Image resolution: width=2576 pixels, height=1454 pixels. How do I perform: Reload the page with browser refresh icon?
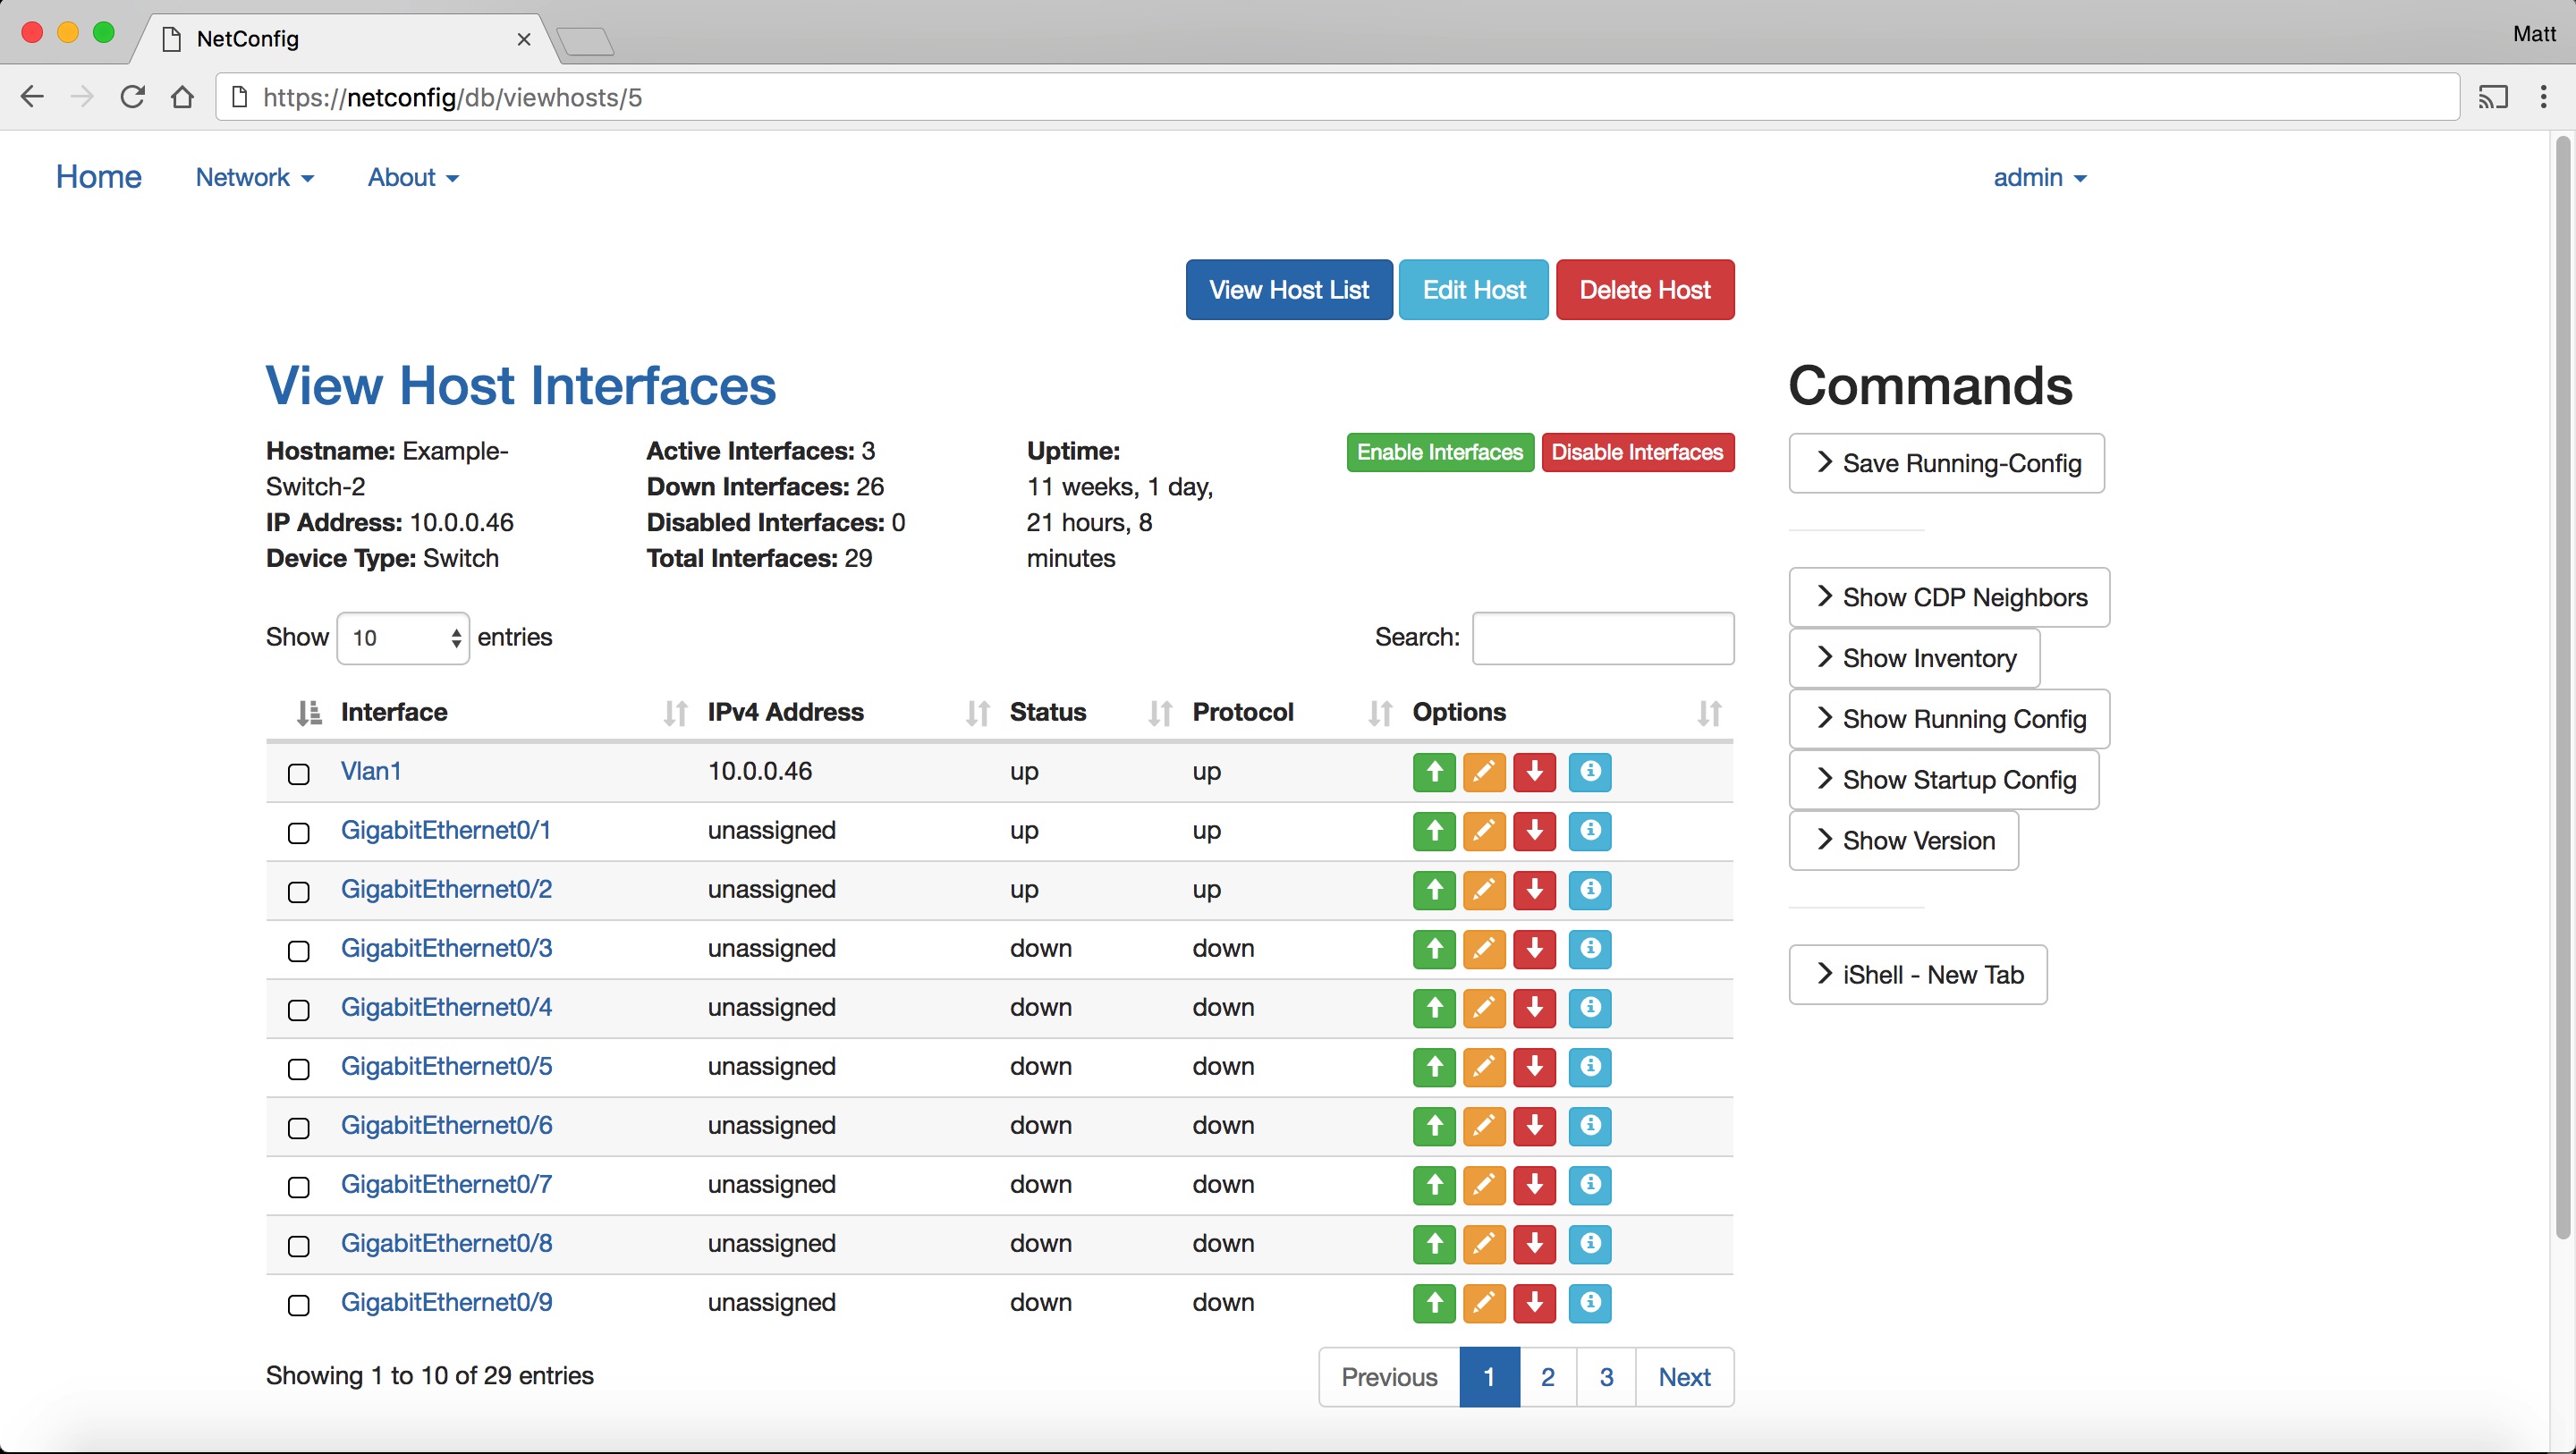[x=132, y=97]
